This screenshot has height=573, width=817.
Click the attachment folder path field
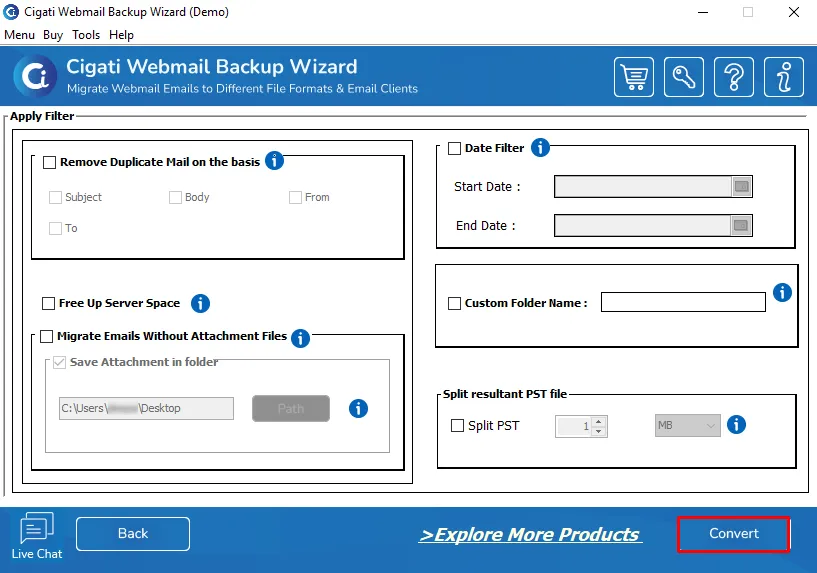[146, 408]
